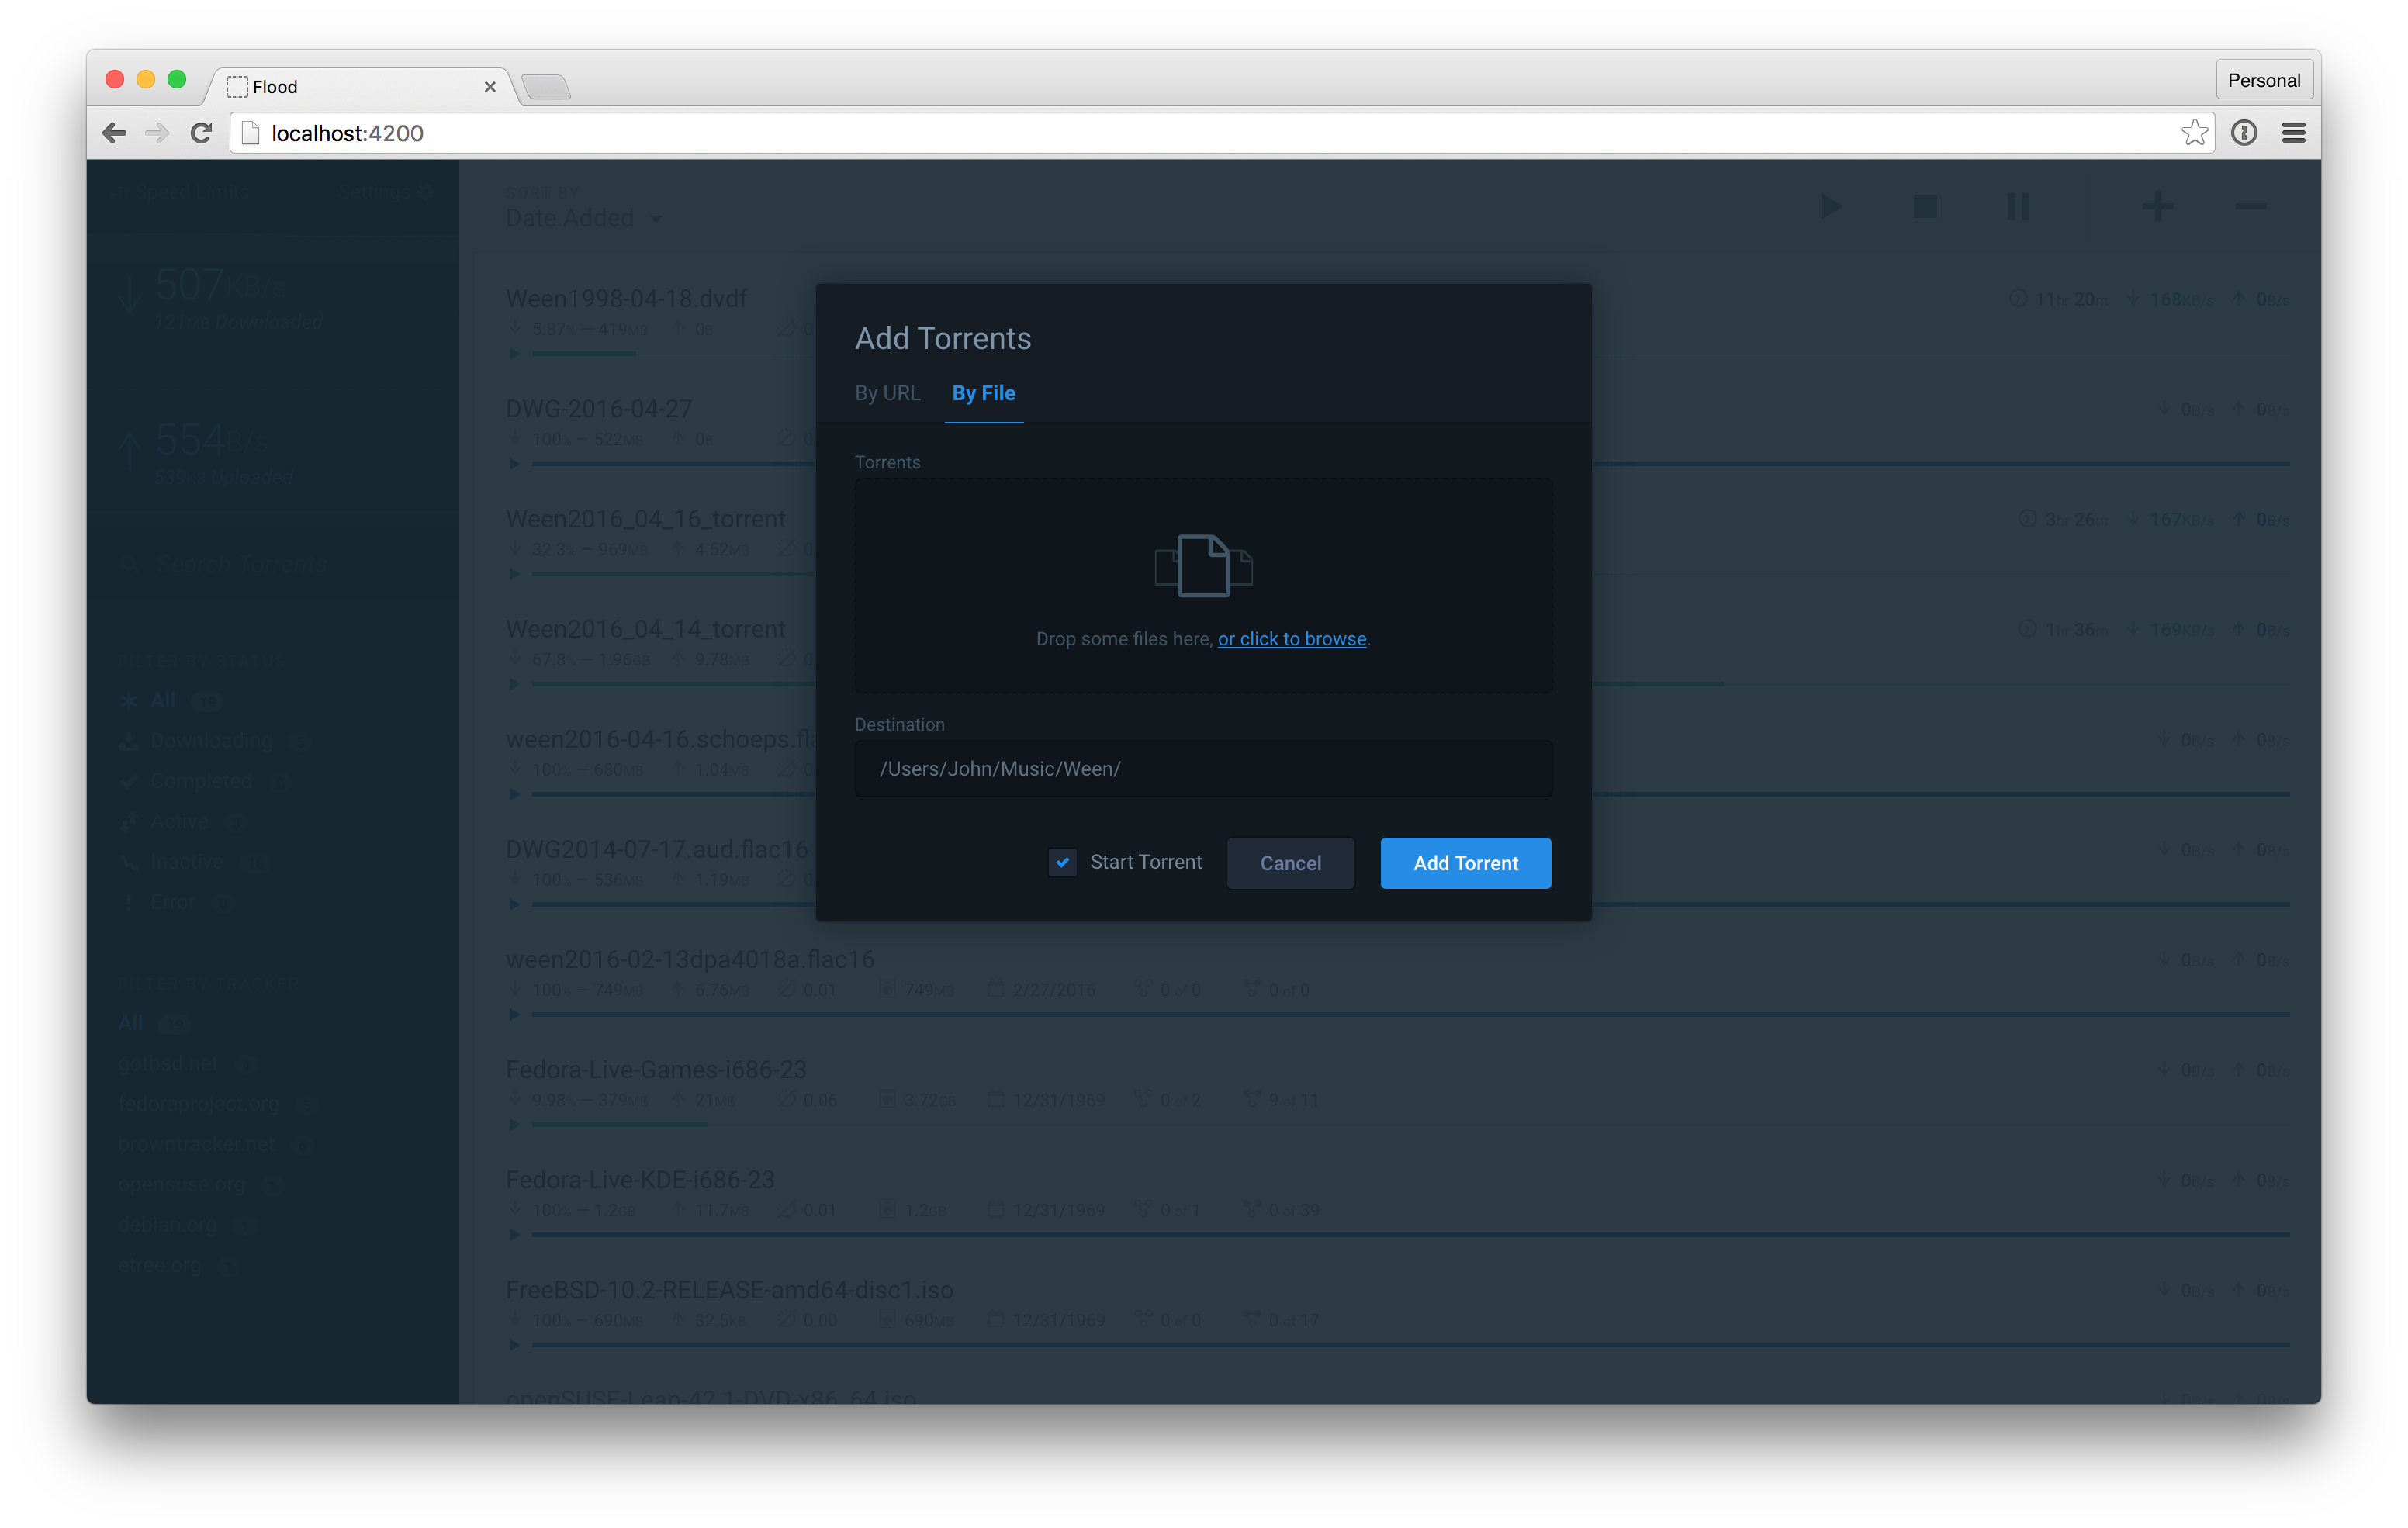Open the Personal profile menu
Screen dimensions: 2408x1528
coord(2263,80)
